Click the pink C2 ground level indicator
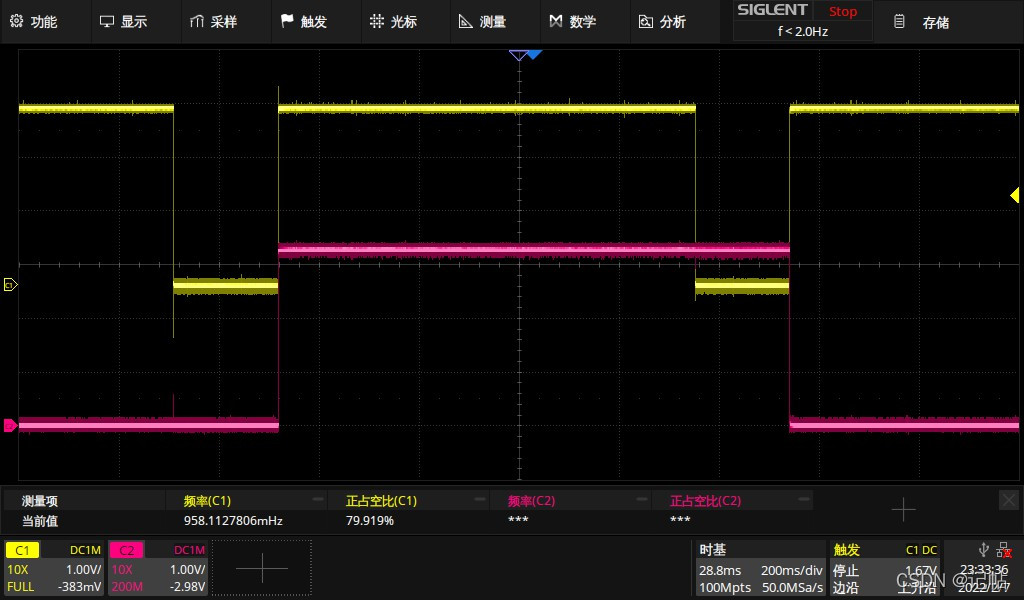 click(10, 426)
